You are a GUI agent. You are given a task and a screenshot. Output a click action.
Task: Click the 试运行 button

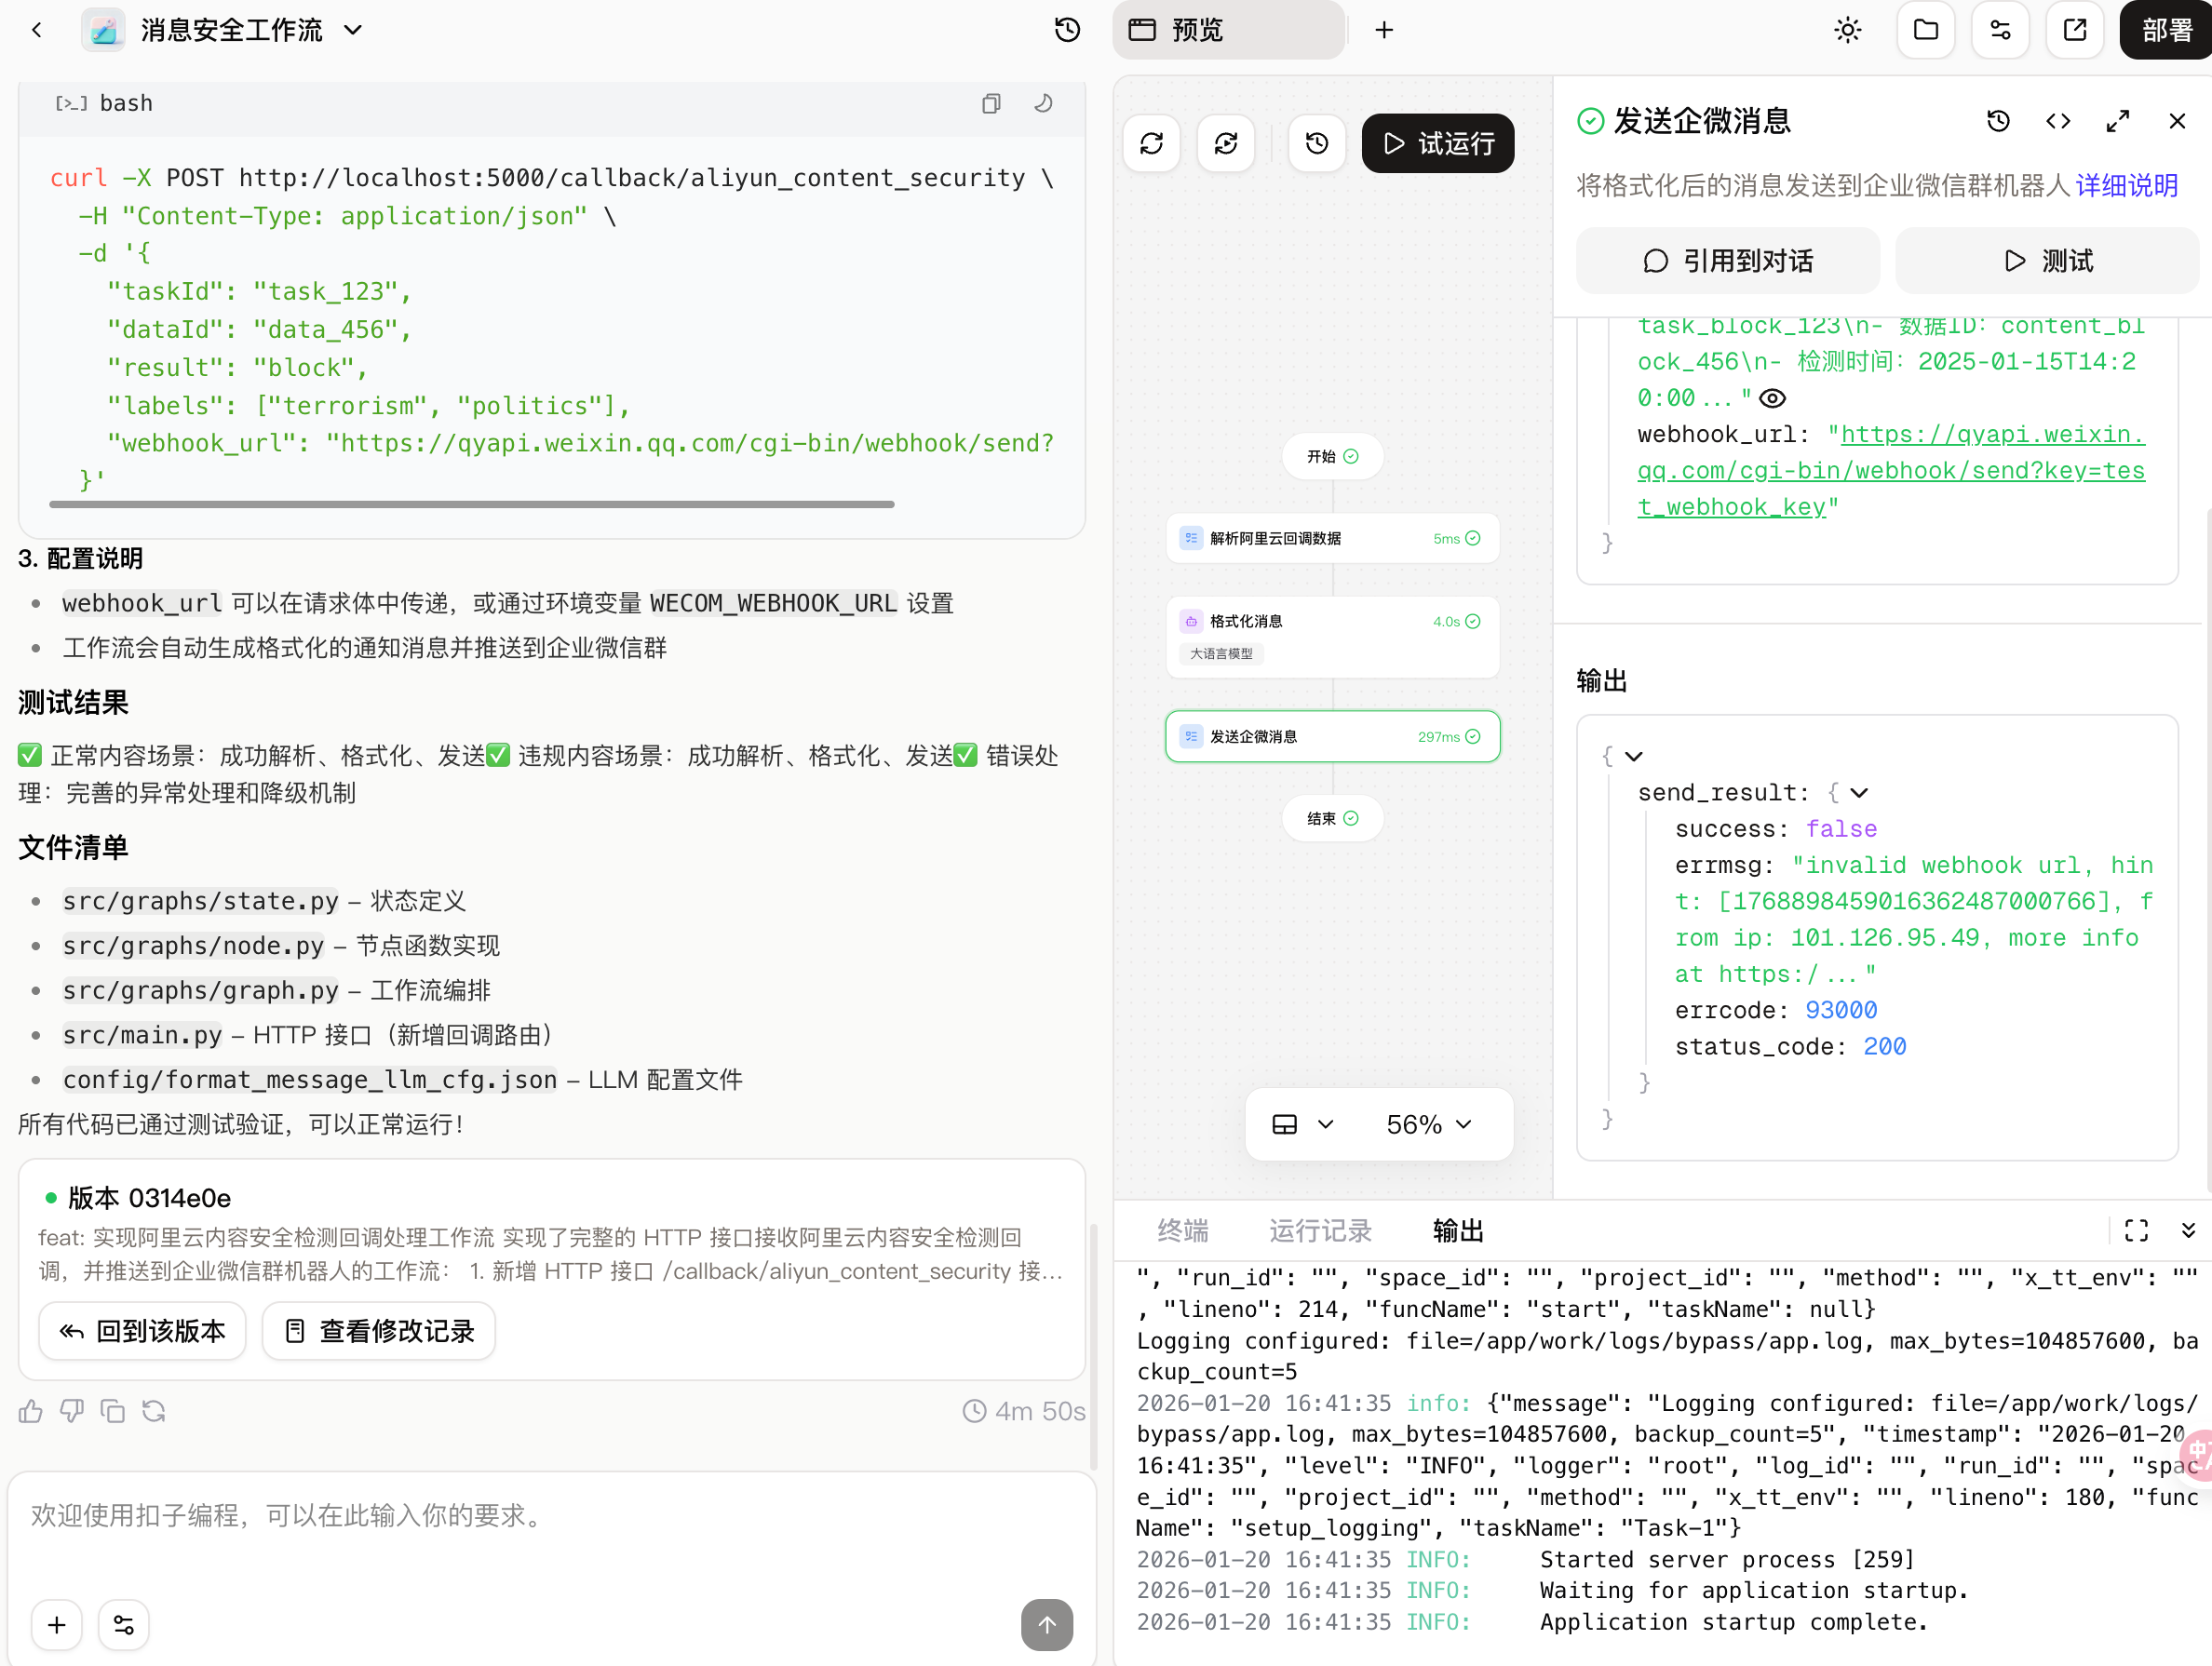coord(1437,144)
